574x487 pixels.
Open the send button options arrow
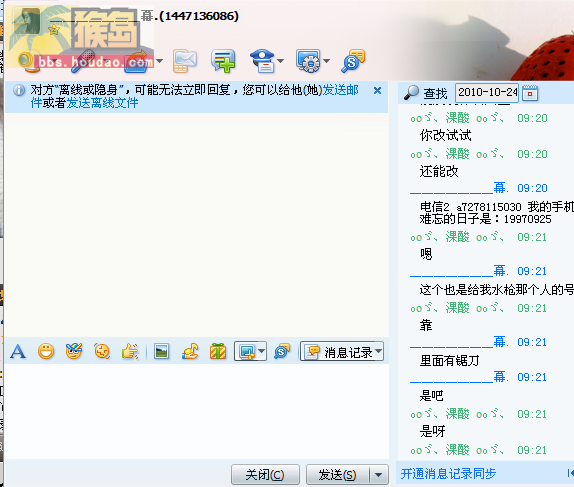(x=379, y=475)
